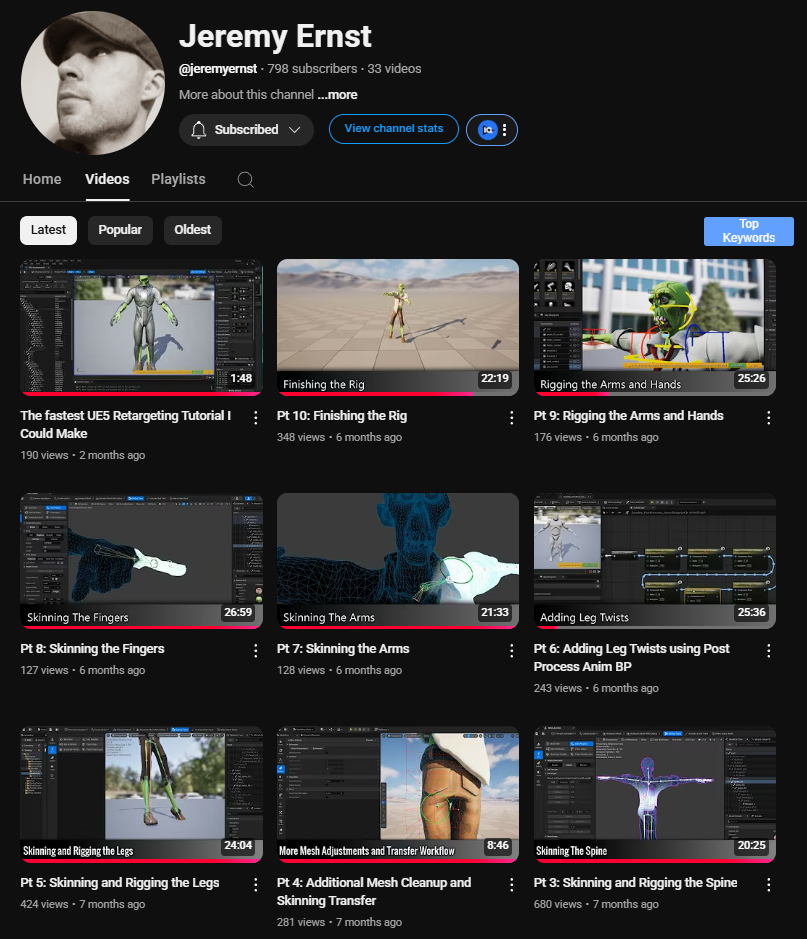Viewport: 807px width, 939px height.
Task: Sort videos by Popular
Action: [120, 230]
